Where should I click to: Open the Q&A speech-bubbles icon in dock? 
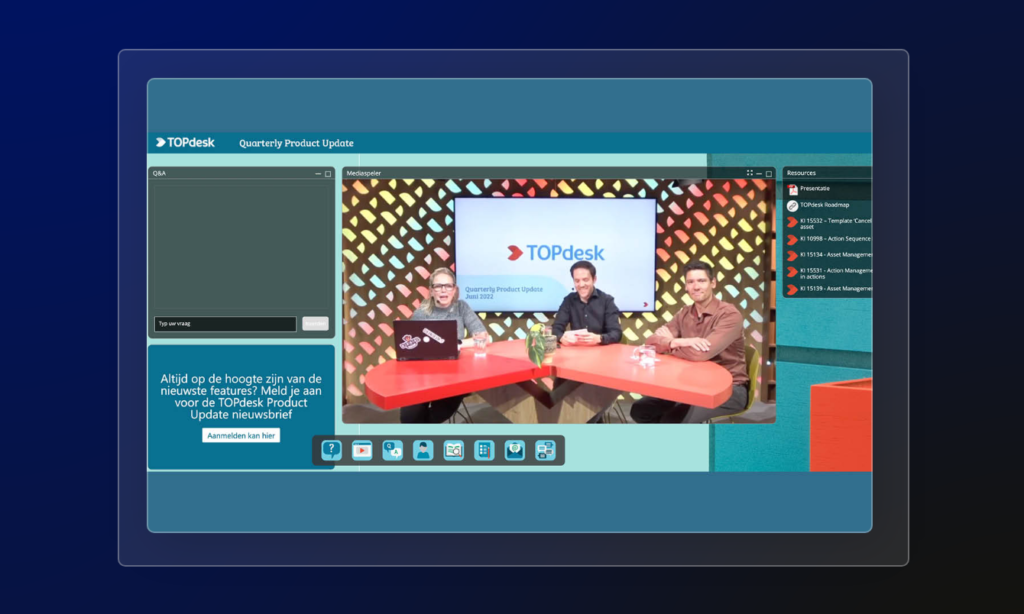pos(392,450)
